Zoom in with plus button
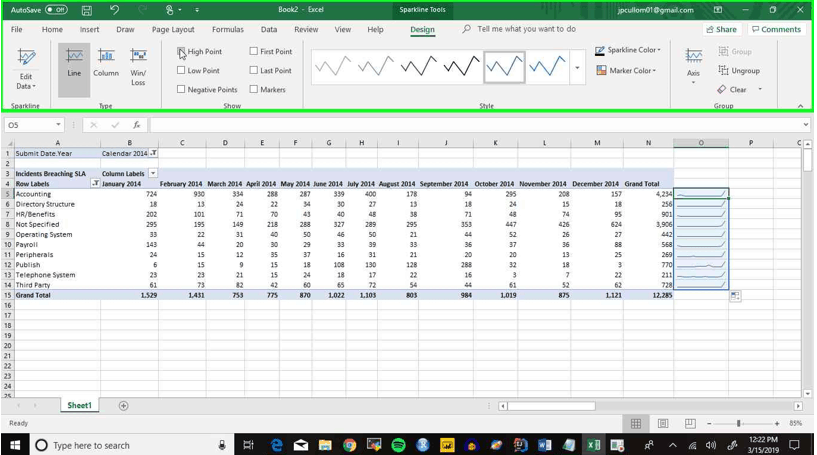Viewport: 817px width, 455px height. click(777, 424)
